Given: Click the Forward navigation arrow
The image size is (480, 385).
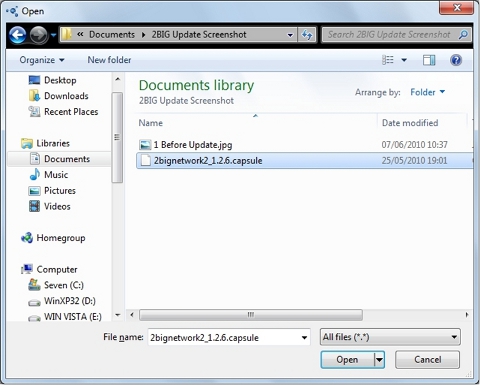Looking at the screenshot, I should tap(39, 35).
